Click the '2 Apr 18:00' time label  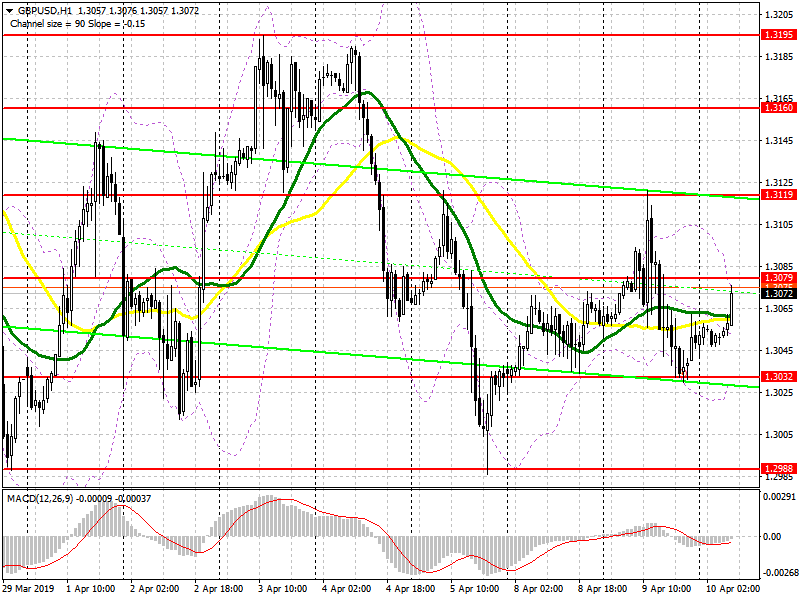point(219,589)
